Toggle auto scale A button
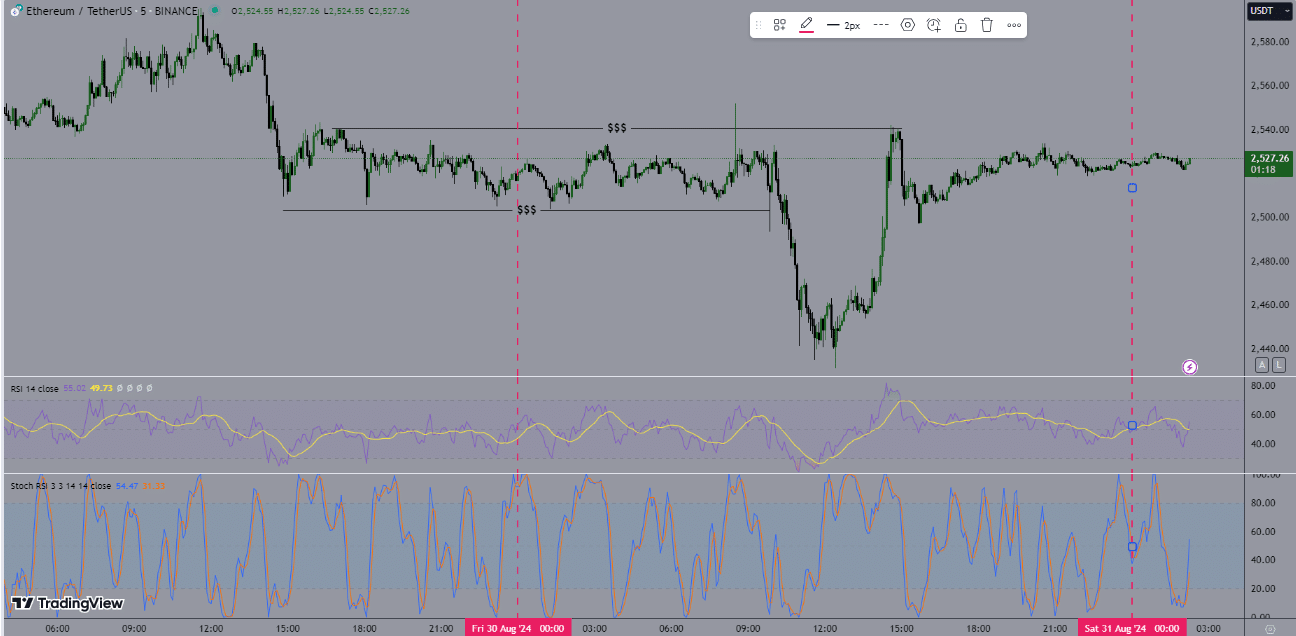 tap(1262, 365)
